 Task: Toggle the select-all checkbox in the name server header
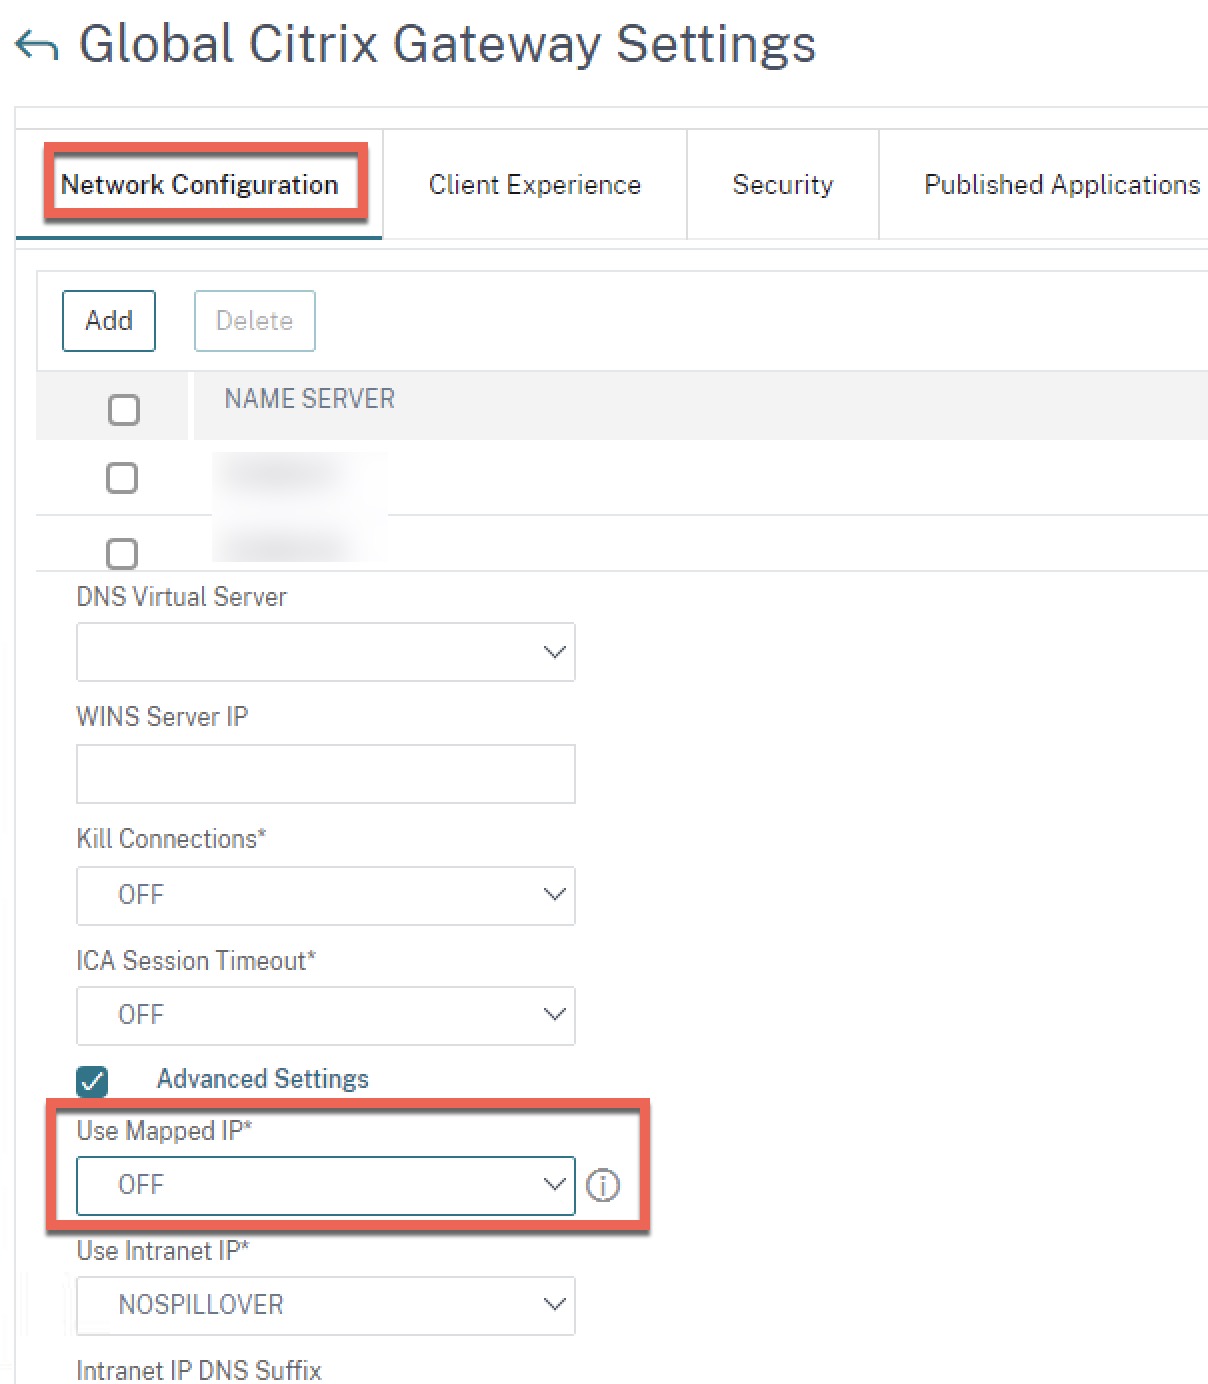(x=122, y=409)
